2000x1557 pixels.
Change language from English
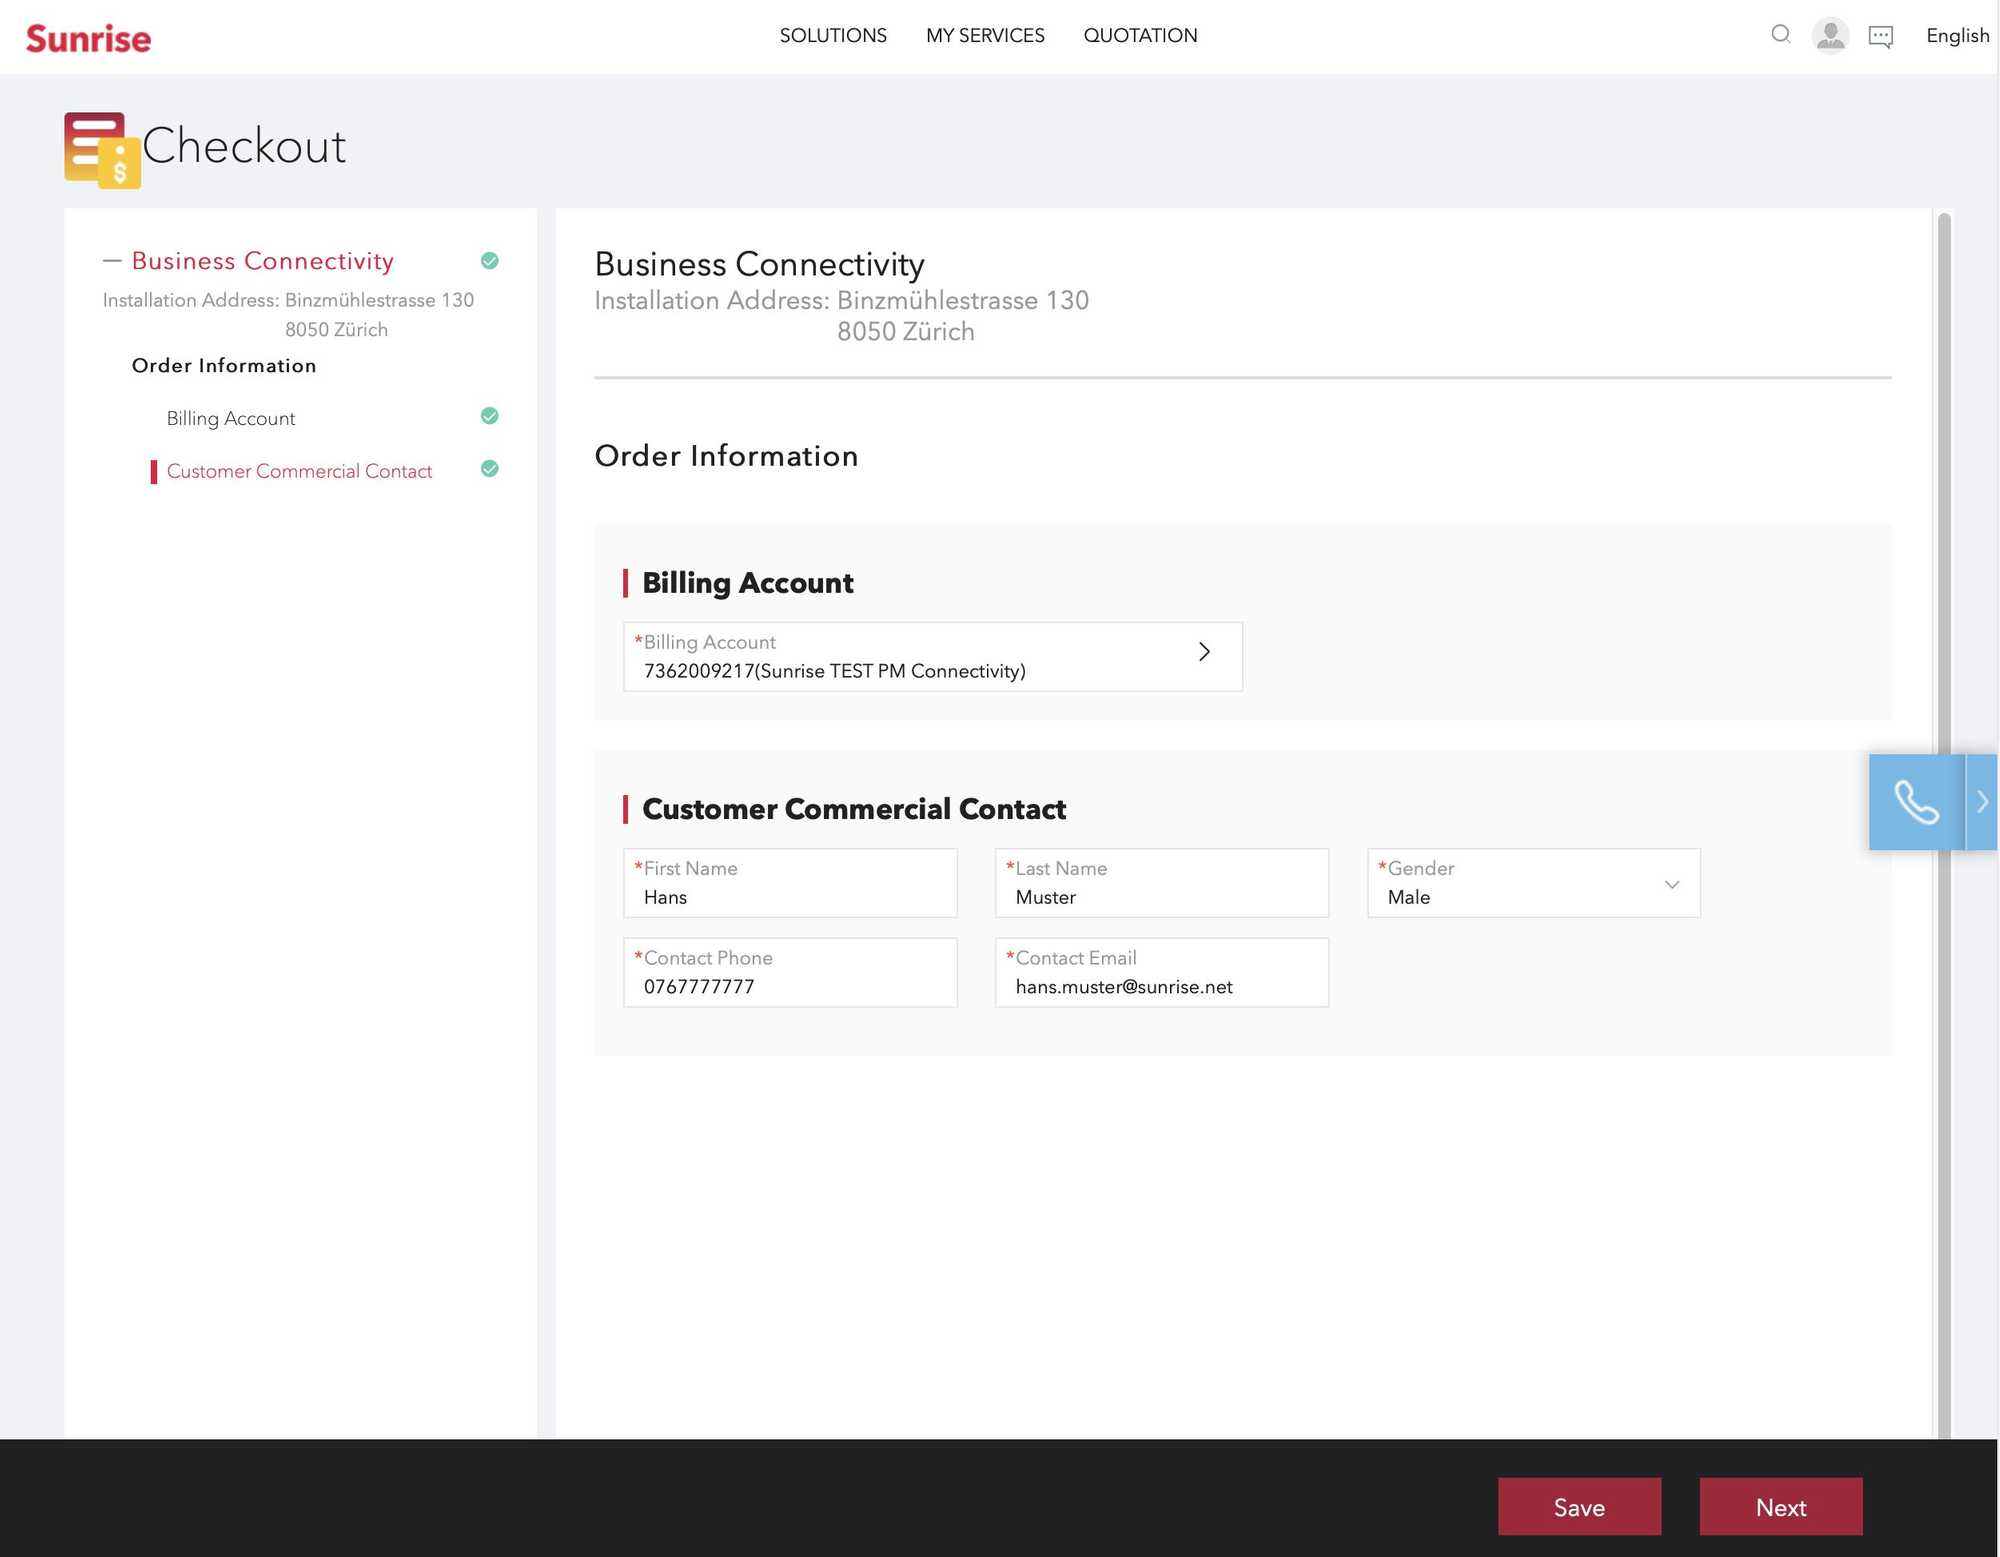pos(1957,36)
